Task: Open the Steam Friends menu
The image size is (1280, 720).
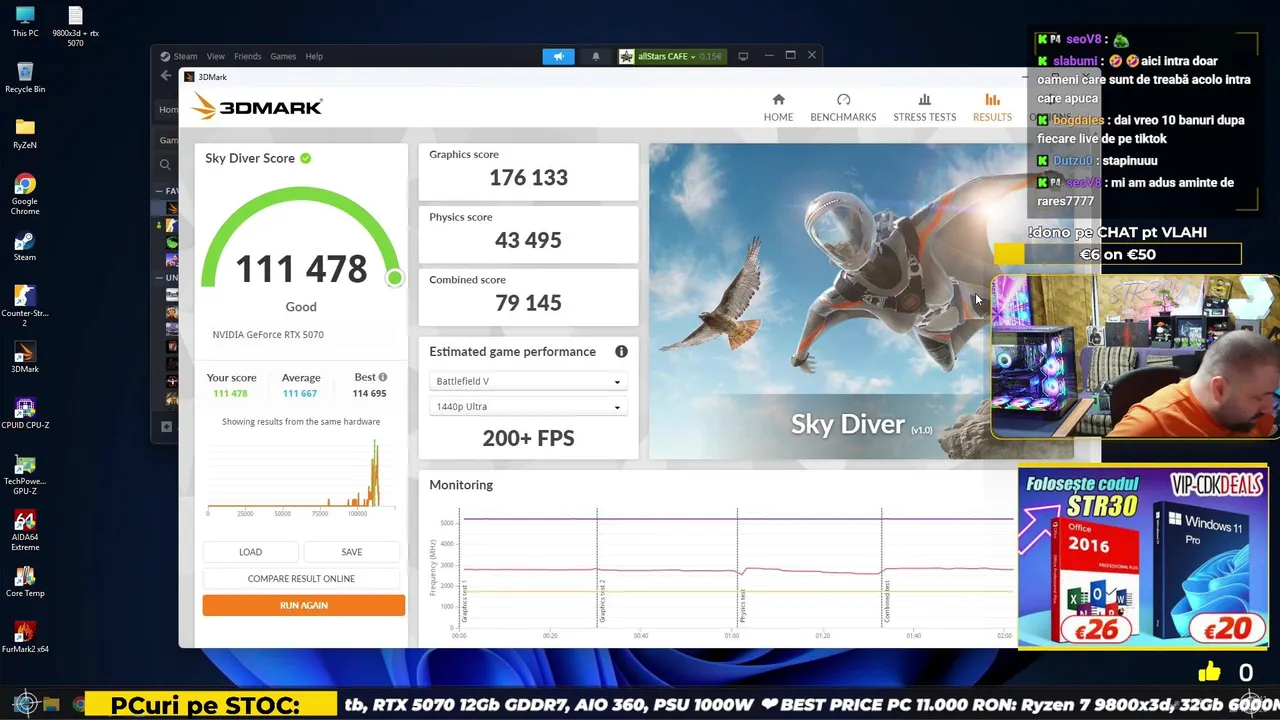Action: (247, 56)
